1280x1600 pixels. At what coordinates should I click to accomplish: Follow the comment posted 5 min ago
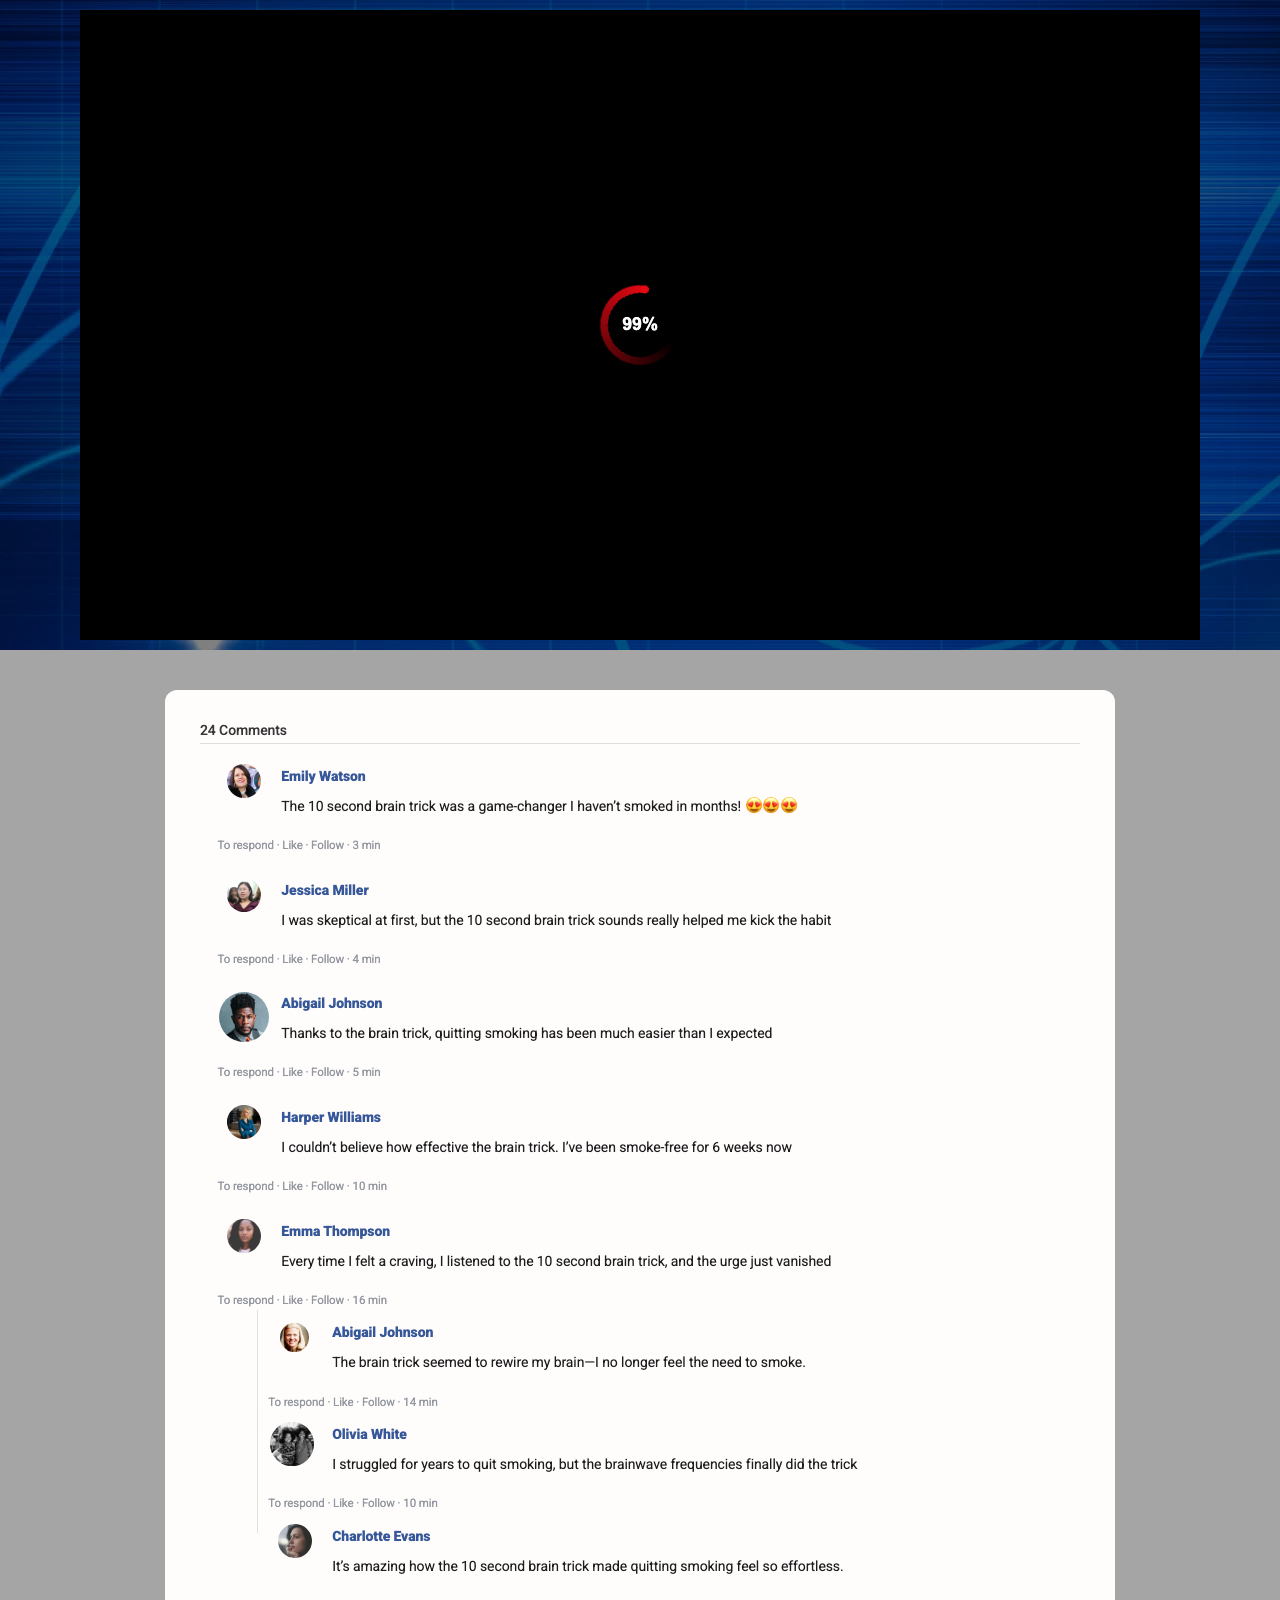pyautogui.click(x=327, y=1072)
